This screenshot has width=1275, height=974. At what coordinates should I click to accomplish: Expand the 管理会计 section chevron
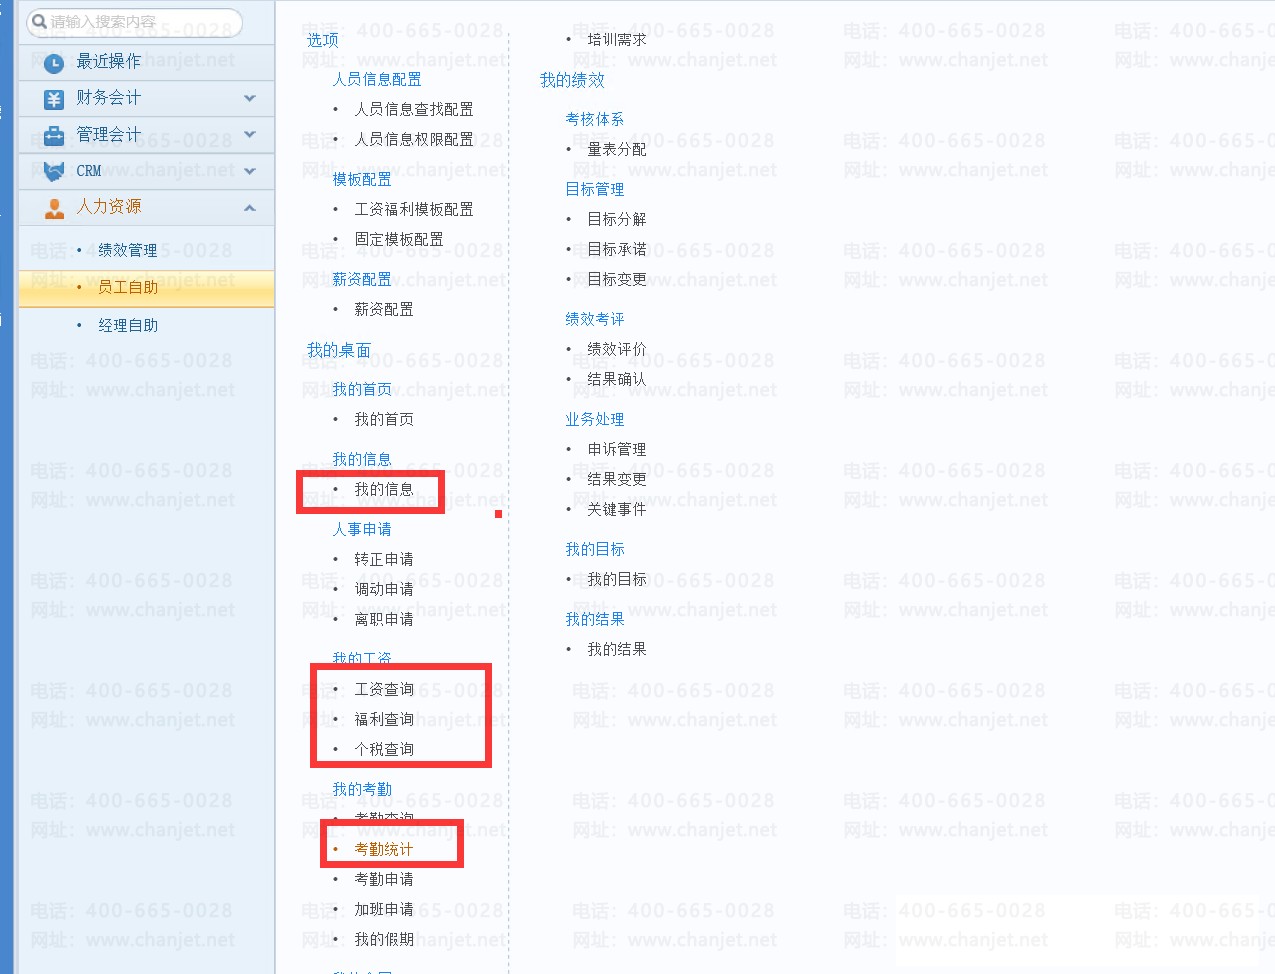pyautogui.click(x=250, y=134)
